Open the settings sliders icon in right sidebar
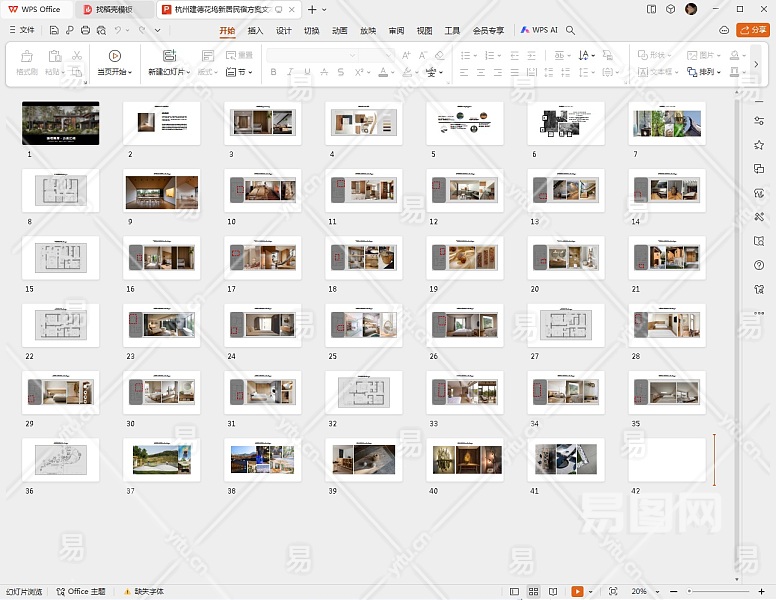This screenshot has width=776, height=600. [x=759, y=121]
